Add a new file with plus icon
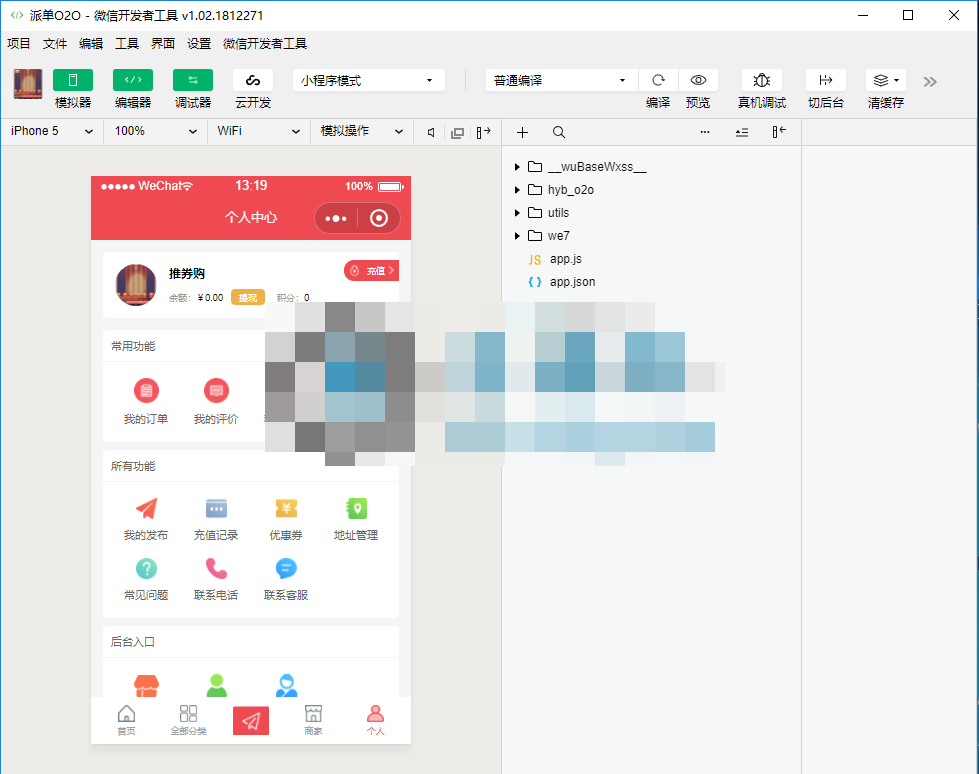This screenshot has width=979, height=774. pos(523,132)
